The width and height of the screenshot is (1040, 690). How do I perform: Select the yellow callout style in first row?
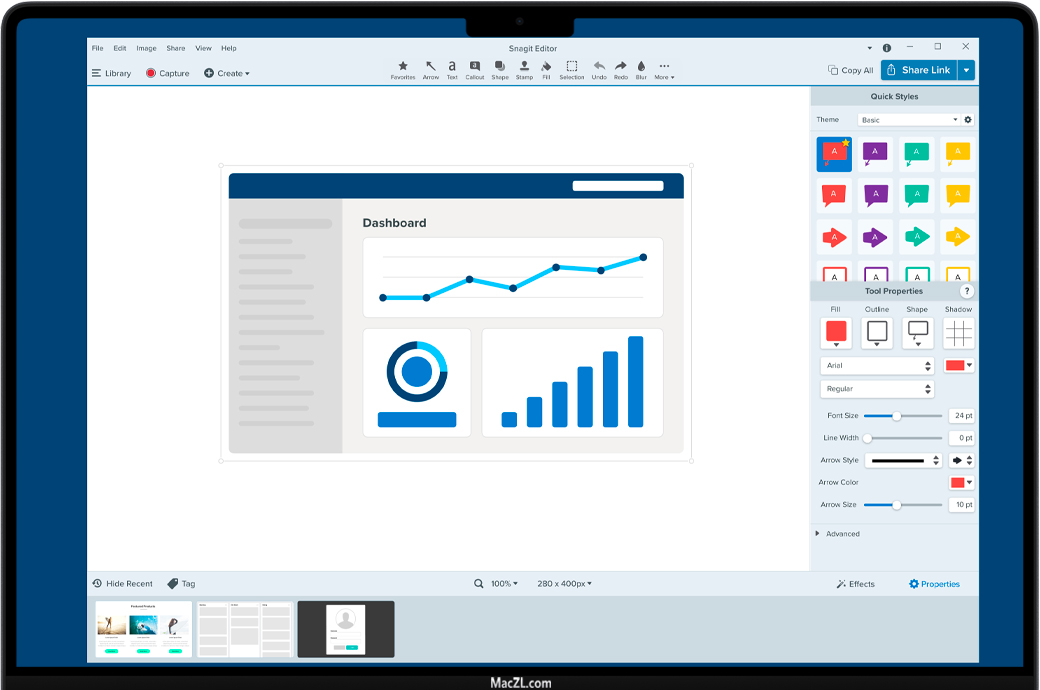(958, 154)
